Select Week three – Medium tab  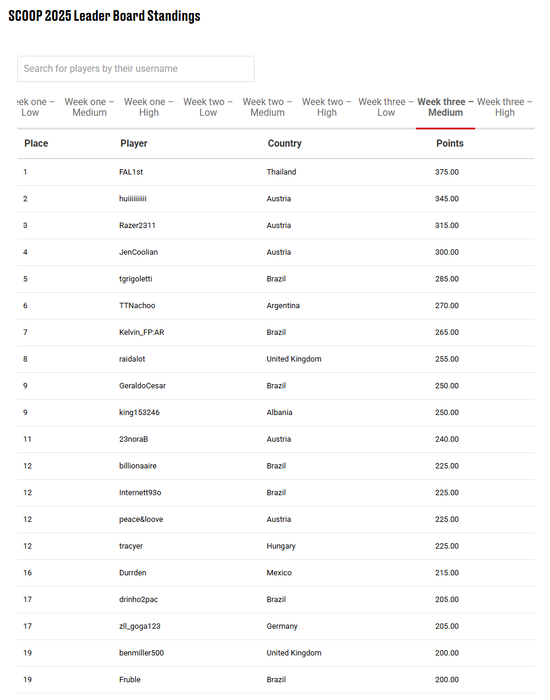[x=446, y=107]
